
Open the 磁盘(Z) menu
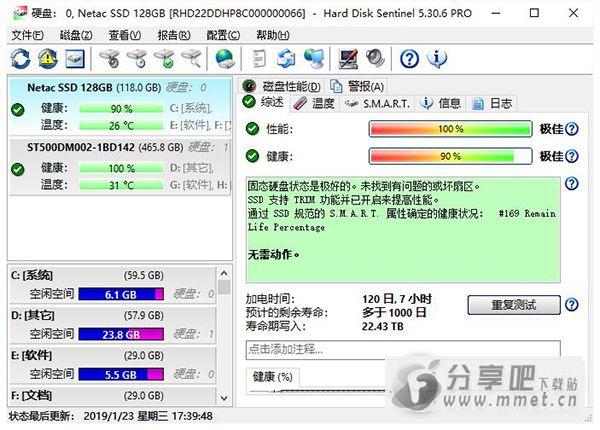point(76,35)
